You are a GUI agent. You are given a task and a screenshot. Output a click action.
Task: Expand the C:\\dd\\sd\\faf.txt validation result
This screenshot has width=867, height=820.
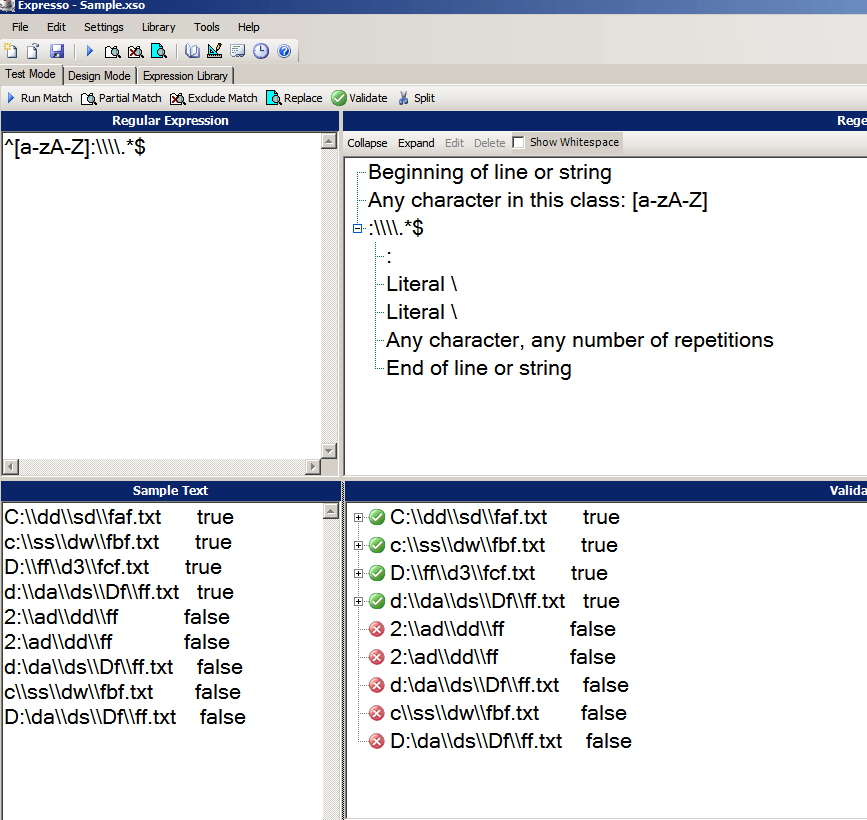pos(358,518)
